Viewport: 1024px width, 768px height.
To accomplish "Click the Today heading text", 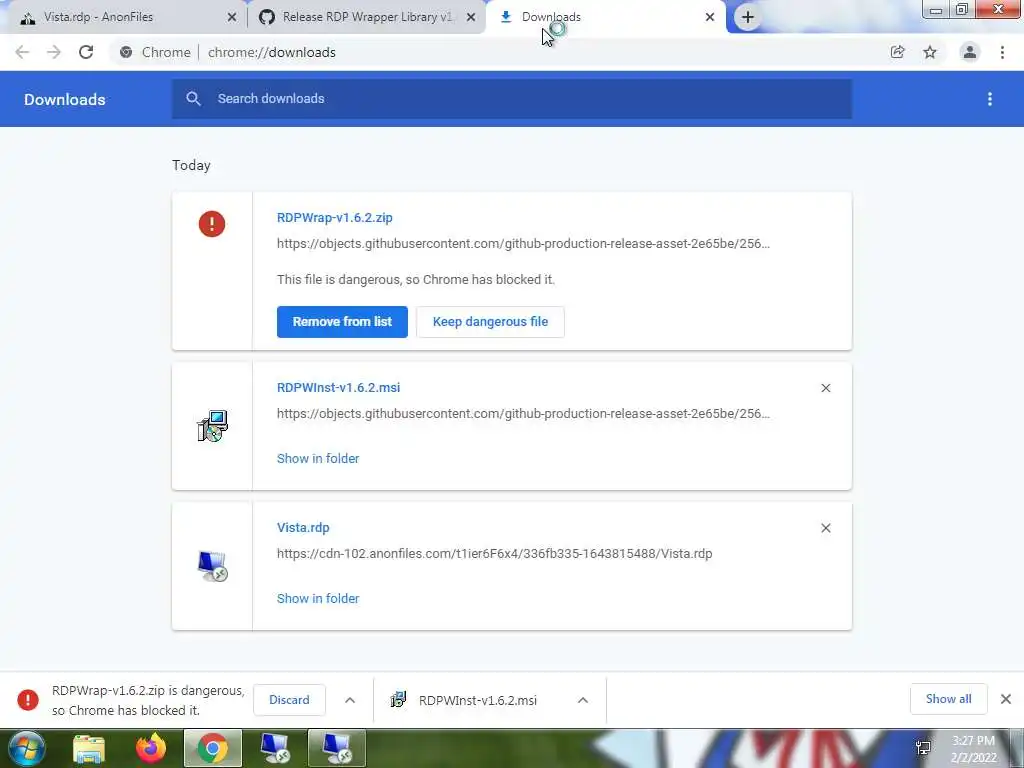I will [x=191, y=165].
